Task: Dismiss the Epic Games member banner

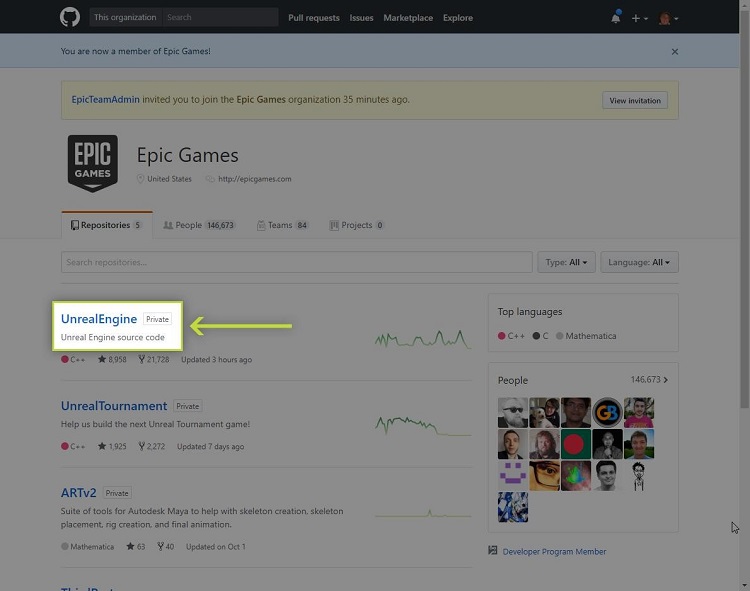Action: click(x=674, y=52)
